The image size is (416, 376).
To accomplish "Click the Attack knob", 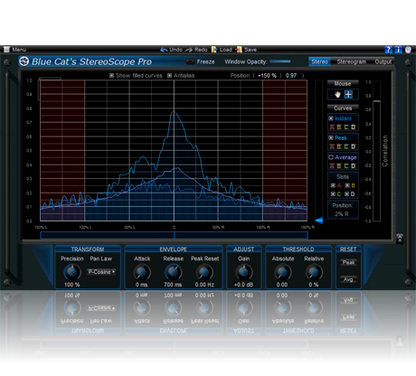I will tap(142, 272).
